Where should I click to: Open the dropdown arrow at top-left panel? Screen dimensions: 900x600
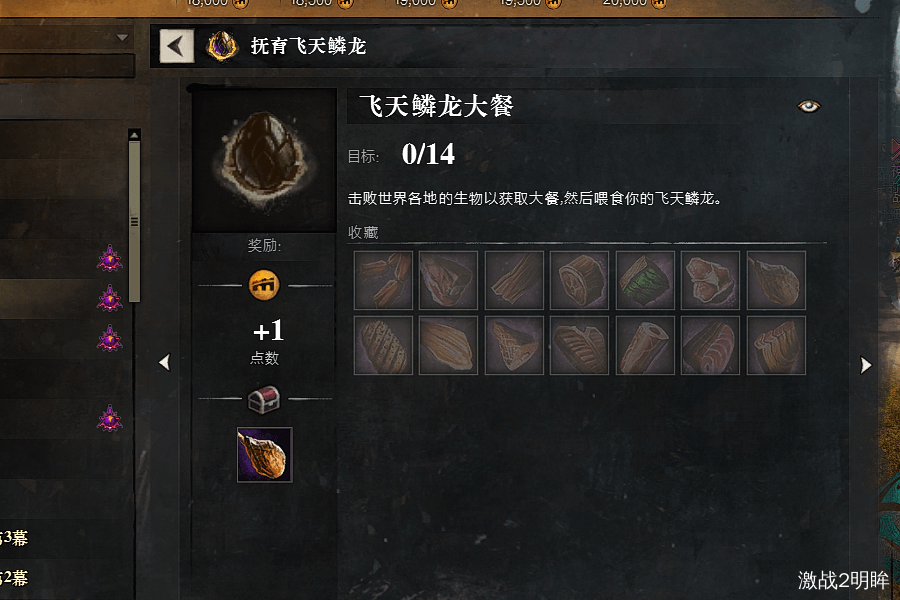coord(122,38)
